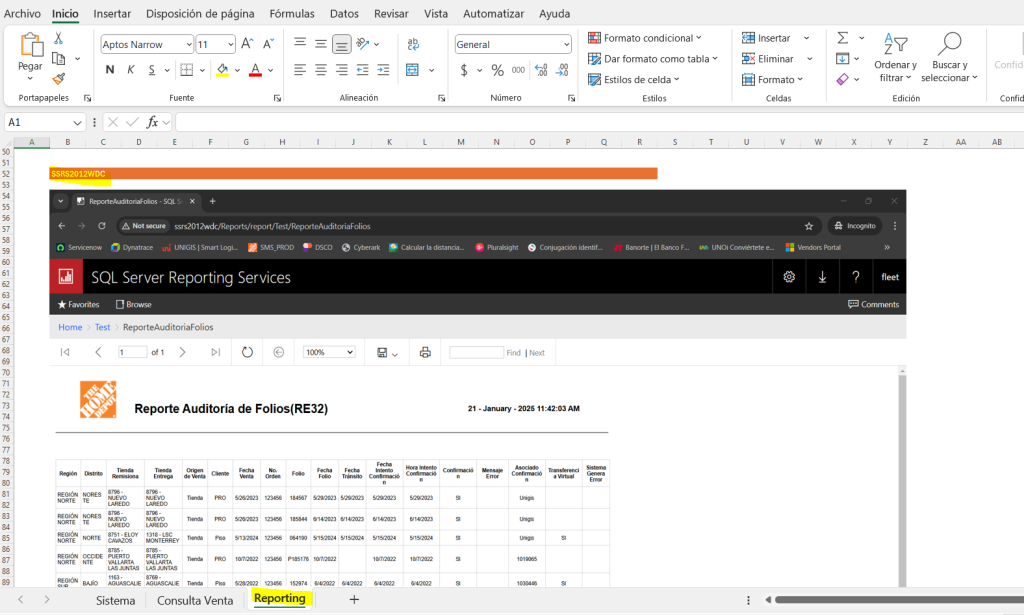The height and width of the screenshot is (615, 1024).
Task: Align text left icon
Action: pos(300,70)
